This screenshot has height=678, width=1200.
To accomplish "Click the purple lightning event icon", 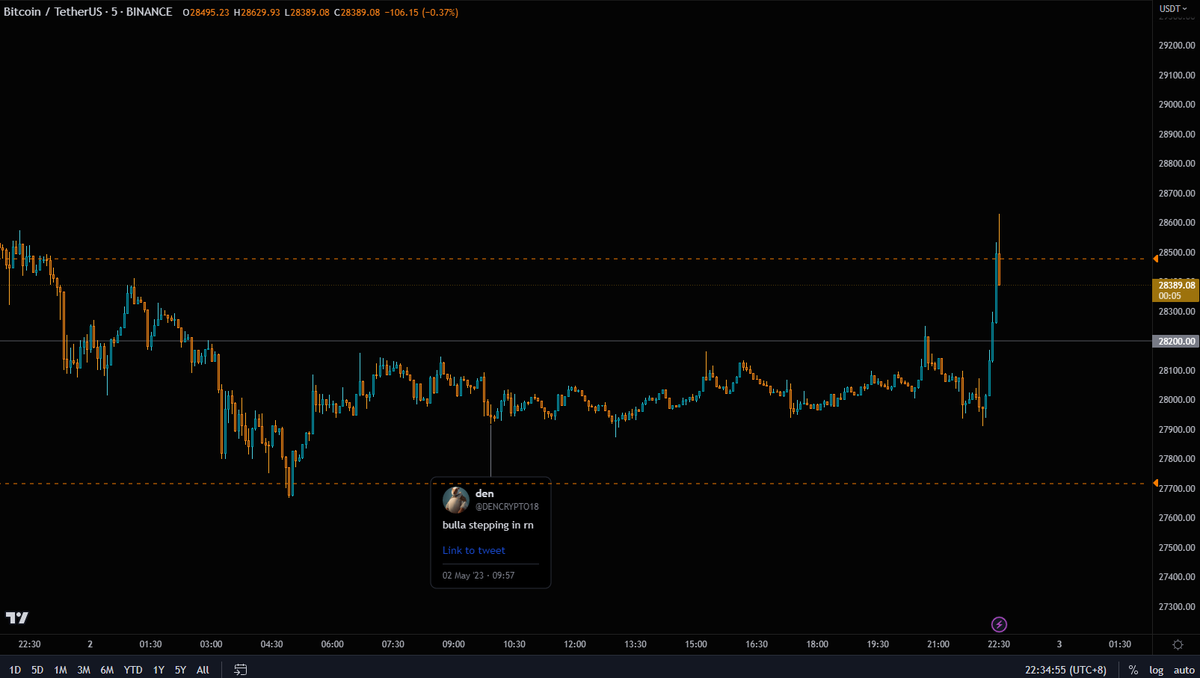I will pos(998,624).
